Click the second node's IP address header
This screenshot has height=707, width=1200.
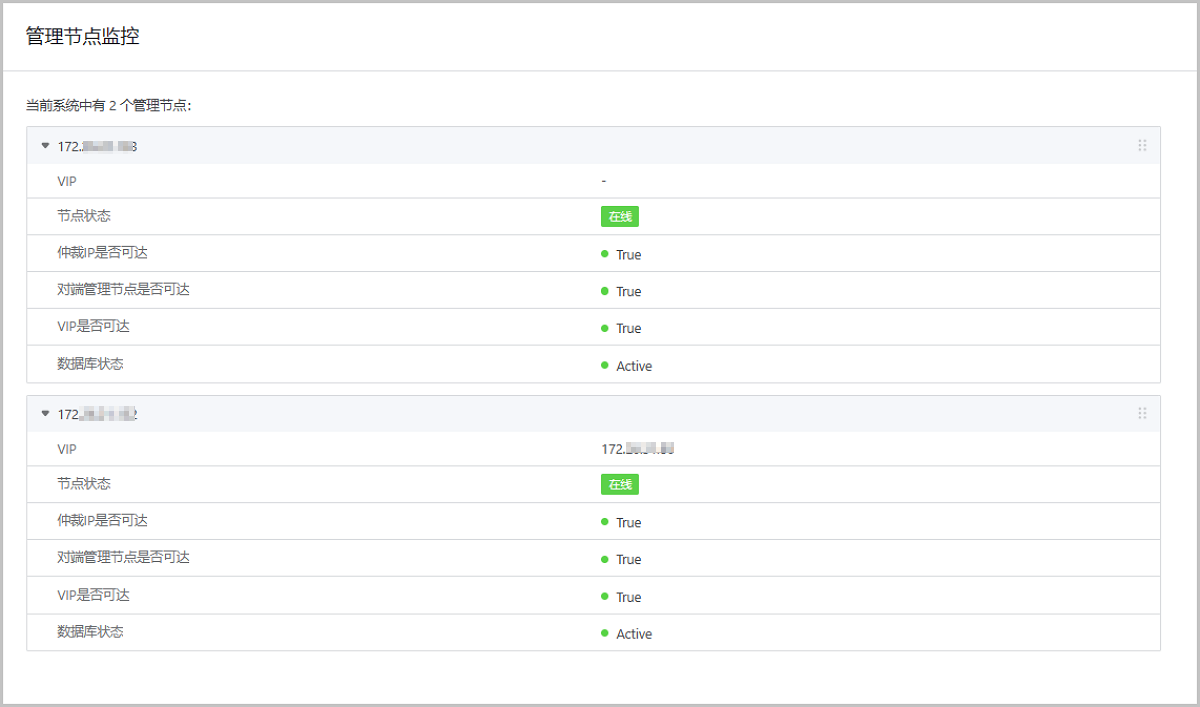(97, 414)
